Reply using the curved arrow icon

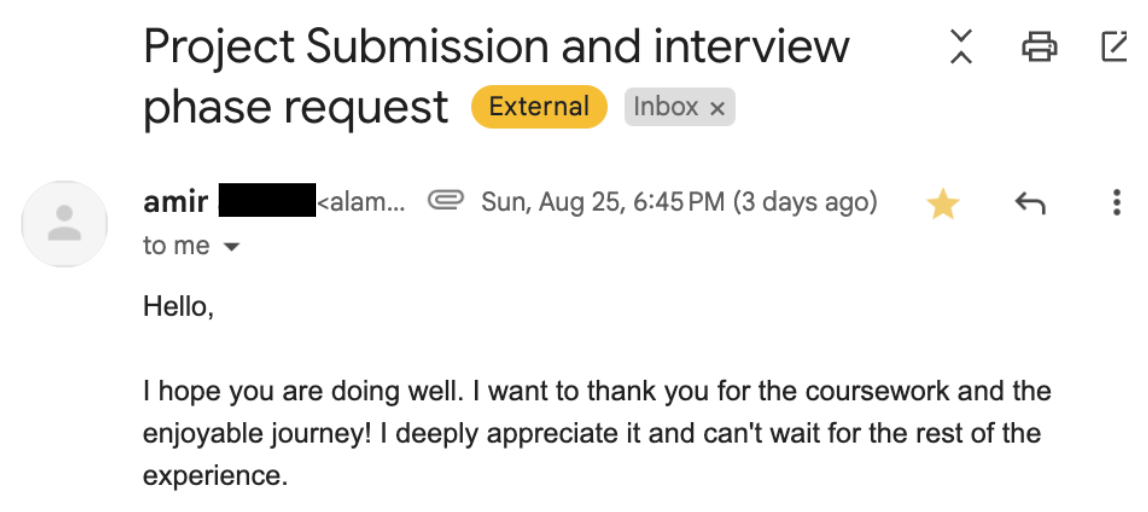coord(1030,204)
